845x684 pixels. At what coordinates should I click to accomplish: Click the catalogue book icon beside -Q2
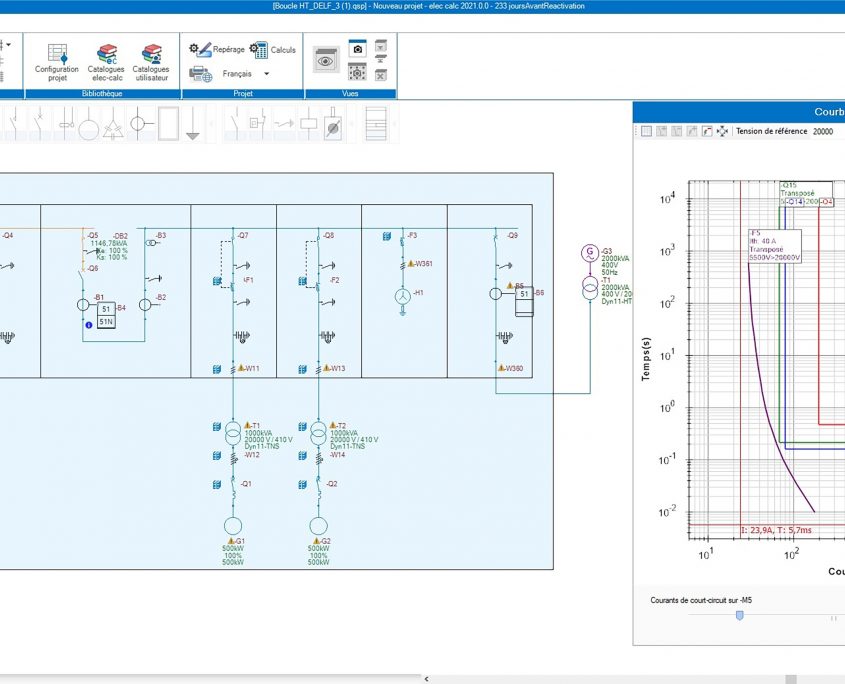click(x=302, y=485)
